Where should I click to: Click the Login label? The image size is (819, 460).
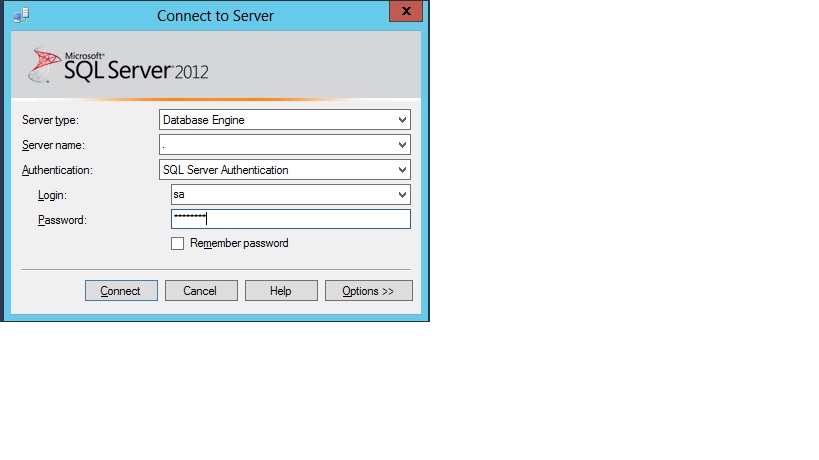pyautogui.click(x=52, y=195)
